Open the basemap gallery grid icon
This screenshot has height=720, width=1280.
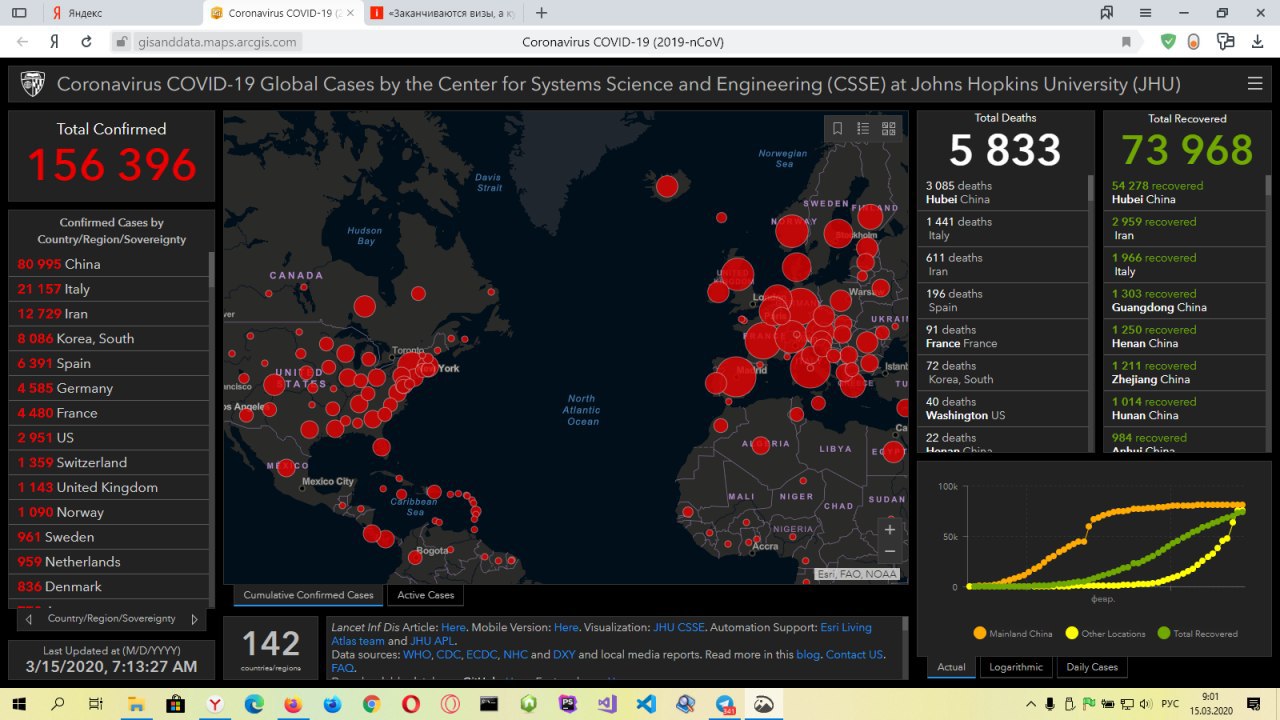889,128
